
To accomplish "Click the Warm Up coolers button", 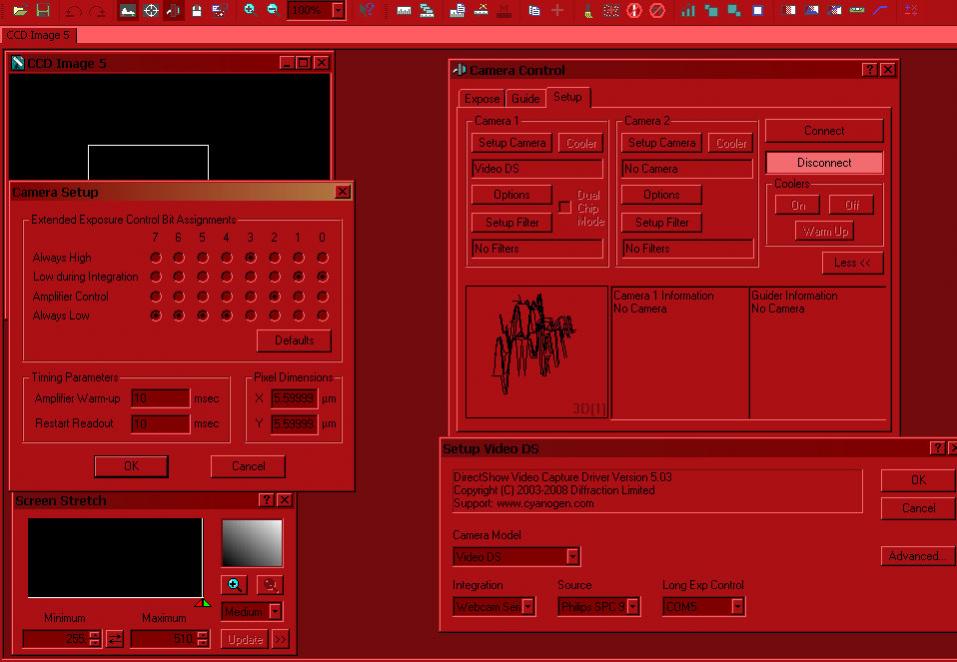I will (x=825, y=231).
